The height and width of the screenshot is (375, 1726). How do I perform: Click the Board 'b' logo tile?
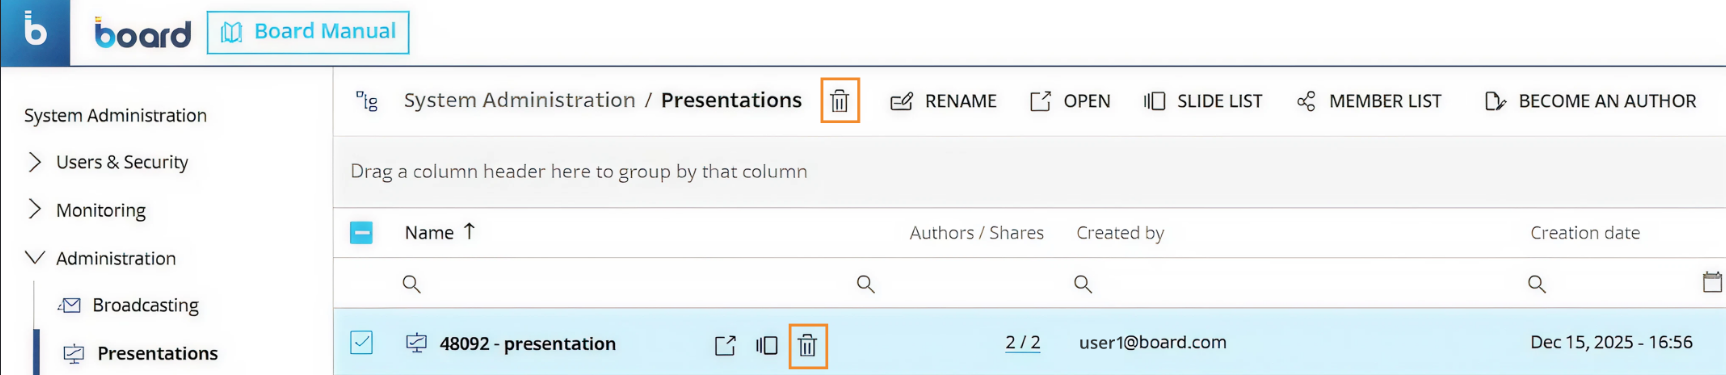pos(35,33)
